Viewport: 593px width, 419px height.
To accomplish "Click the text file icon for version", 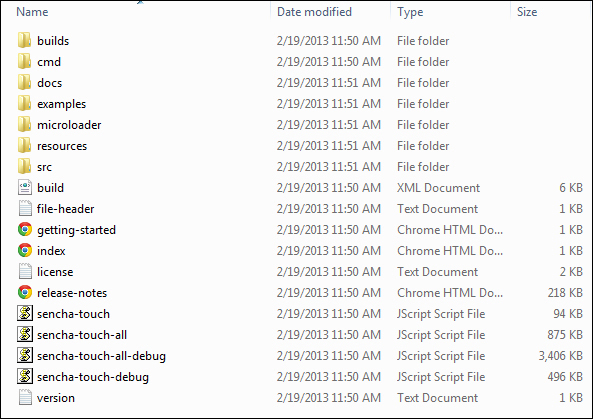I will pyautogui.click(x=25, y=397).
